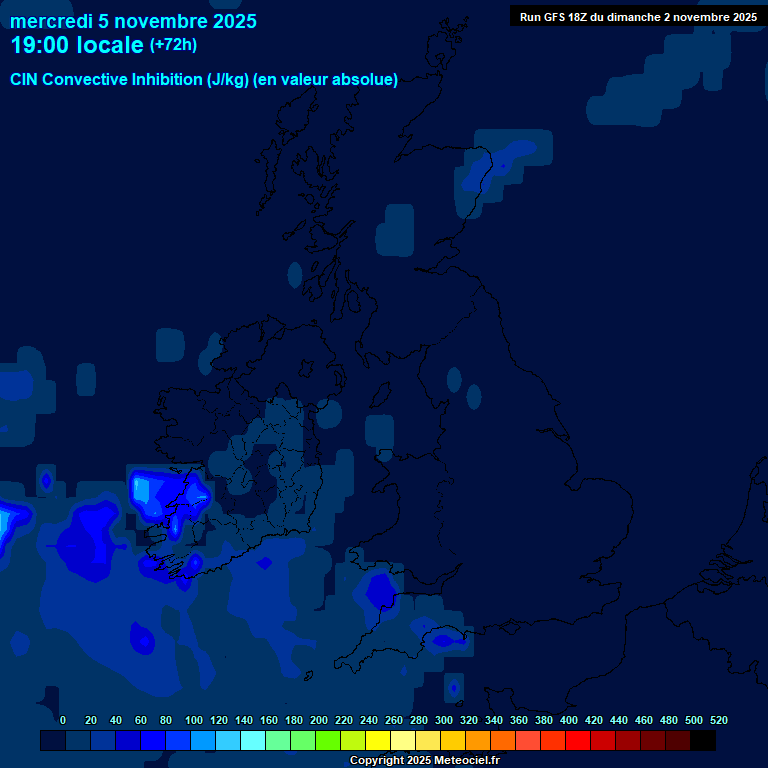The height and width of the screenshot is (768, 768).
Task: Click the blue CIN patch over southwest England
Action: [380, 591]
